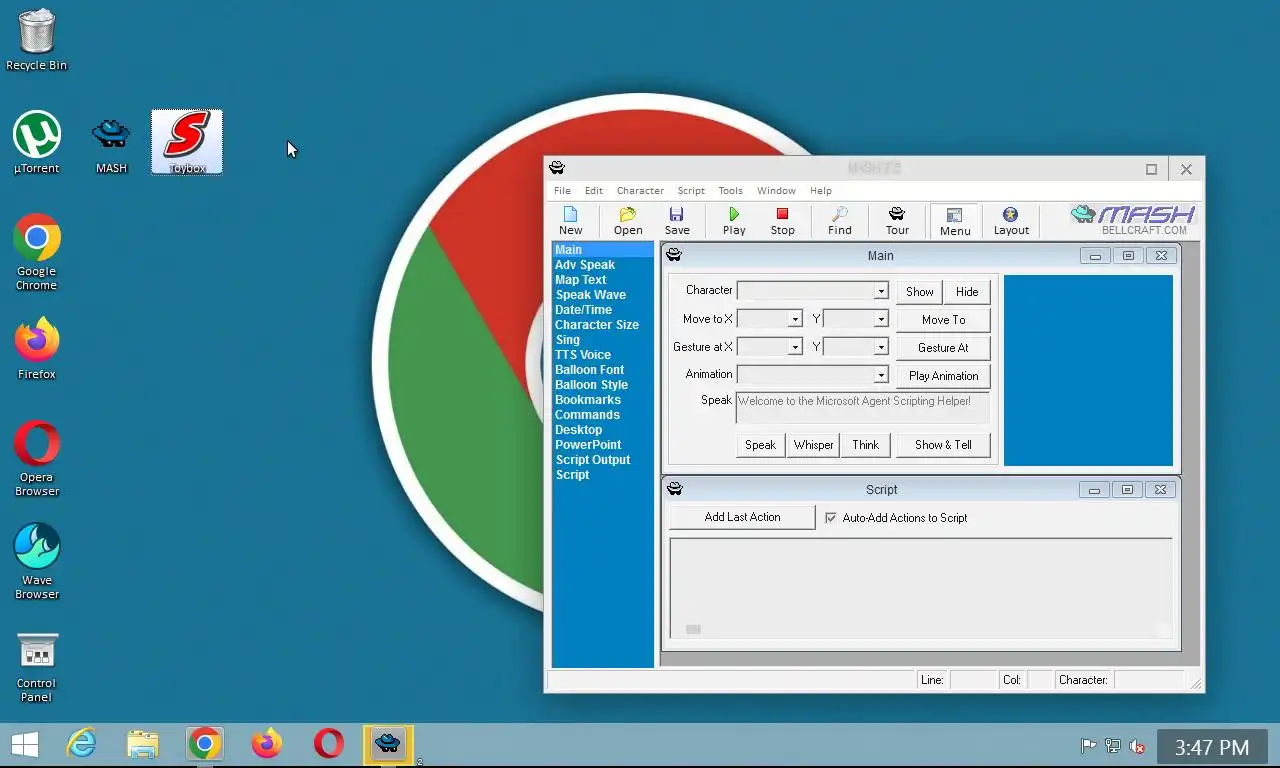The image size is (1280, 768).
Task: Open the Gesture at X dropdown
Action: 795,347
